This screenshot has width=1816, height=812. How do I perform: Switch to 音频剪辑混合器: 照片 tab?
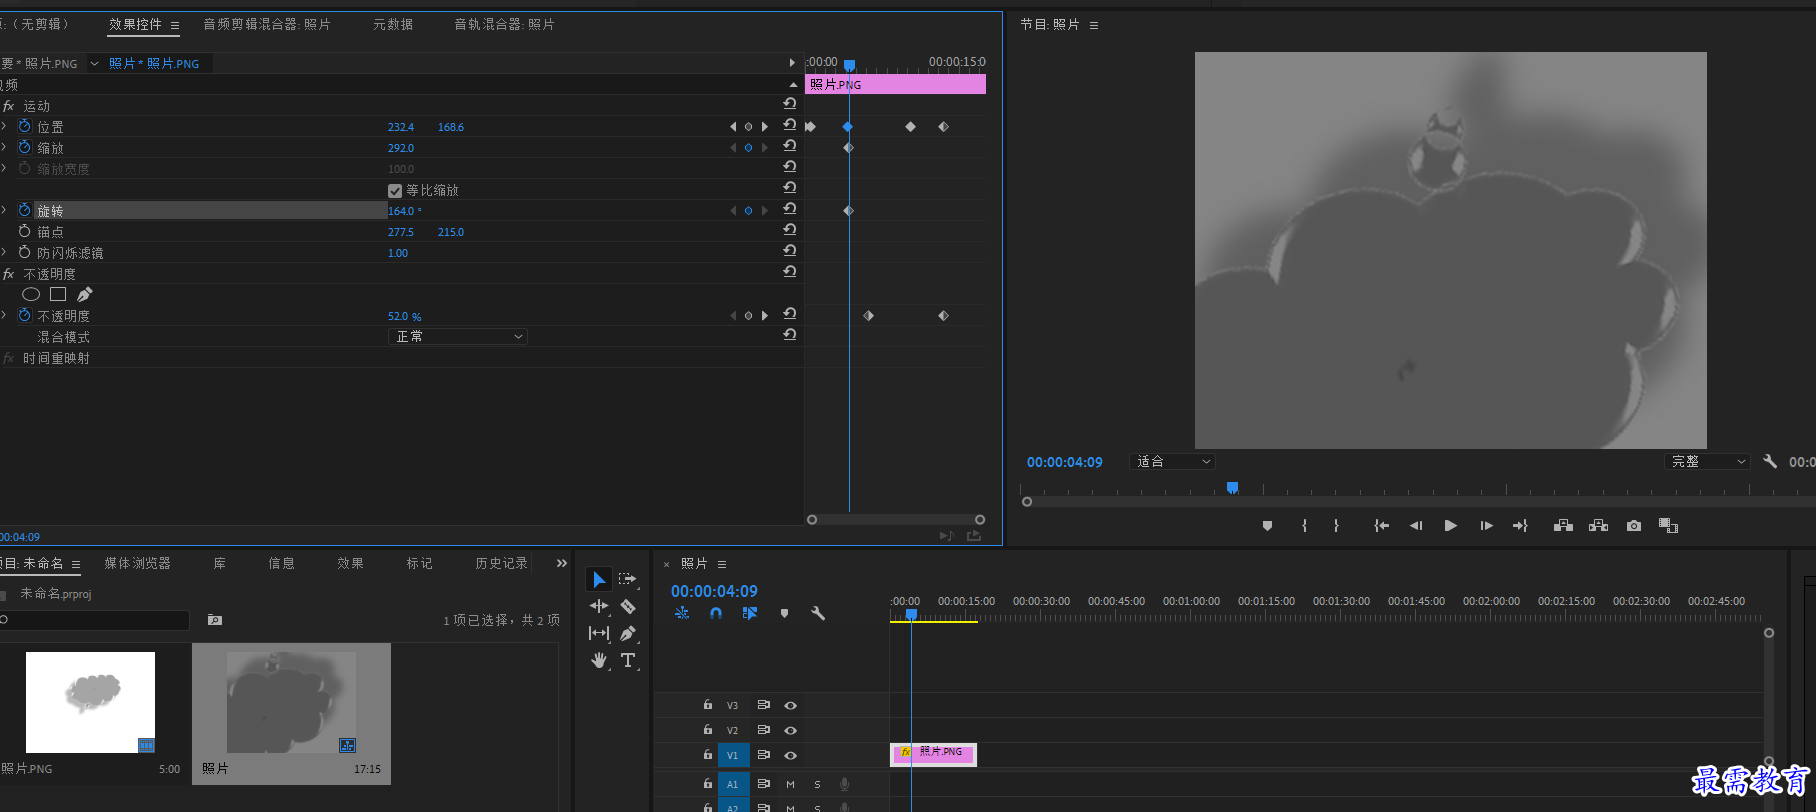tap(267, 24)
